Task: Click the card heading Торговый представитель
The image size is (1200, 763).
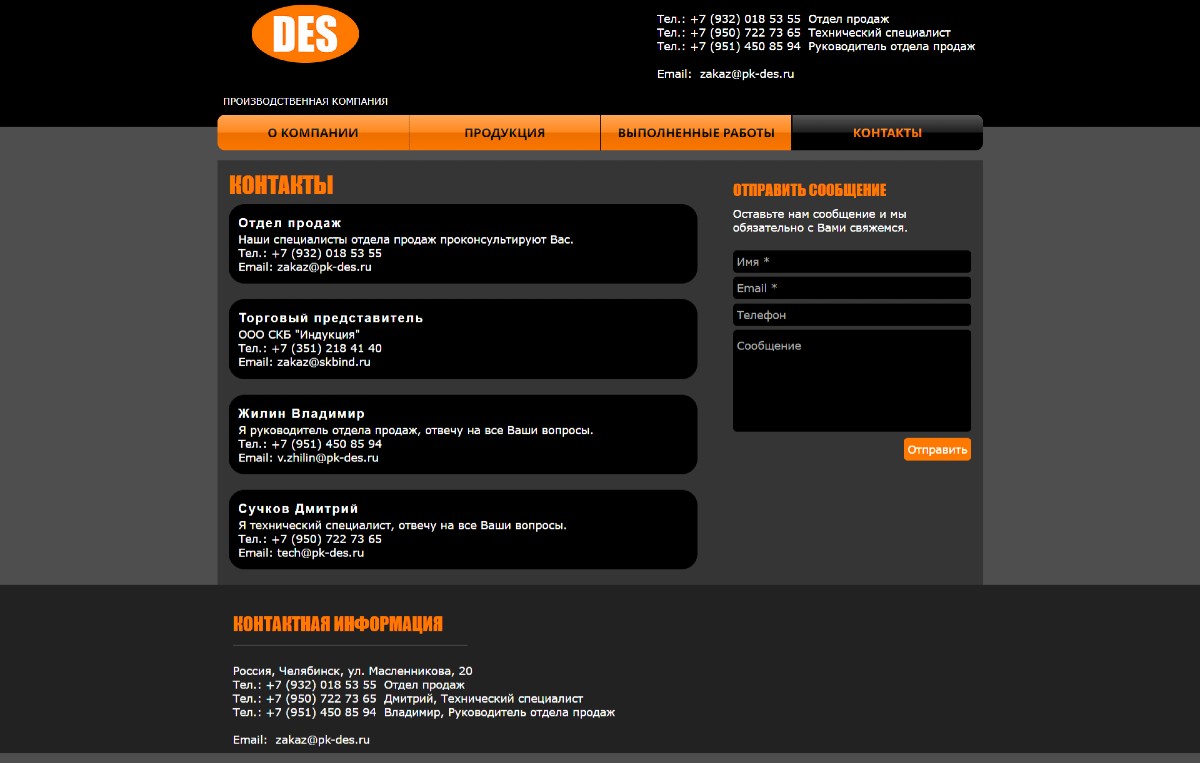Action: click(x=331, y=318)
